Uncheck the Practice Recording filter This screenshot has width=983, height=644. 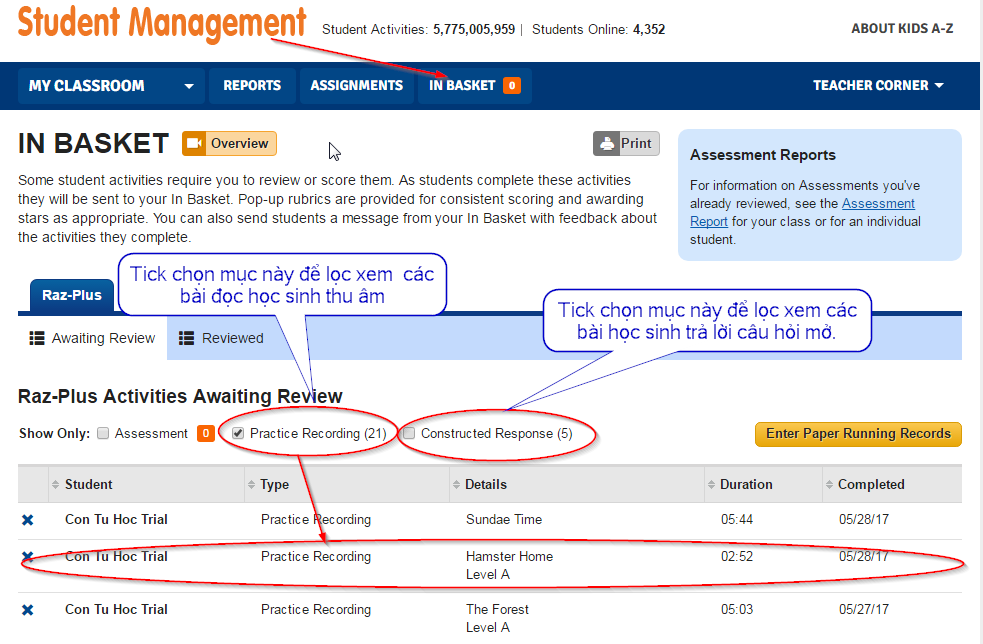click(x=238, y=433)
